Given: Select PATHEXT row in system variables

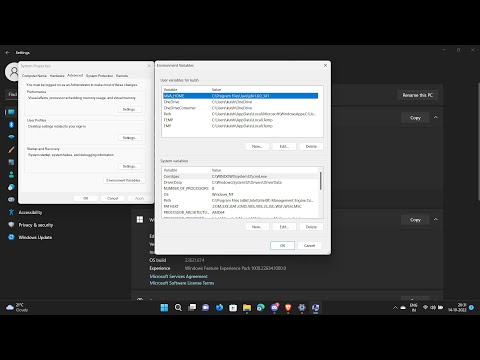Looking at the screenshot, I should (x=240, y=206).
